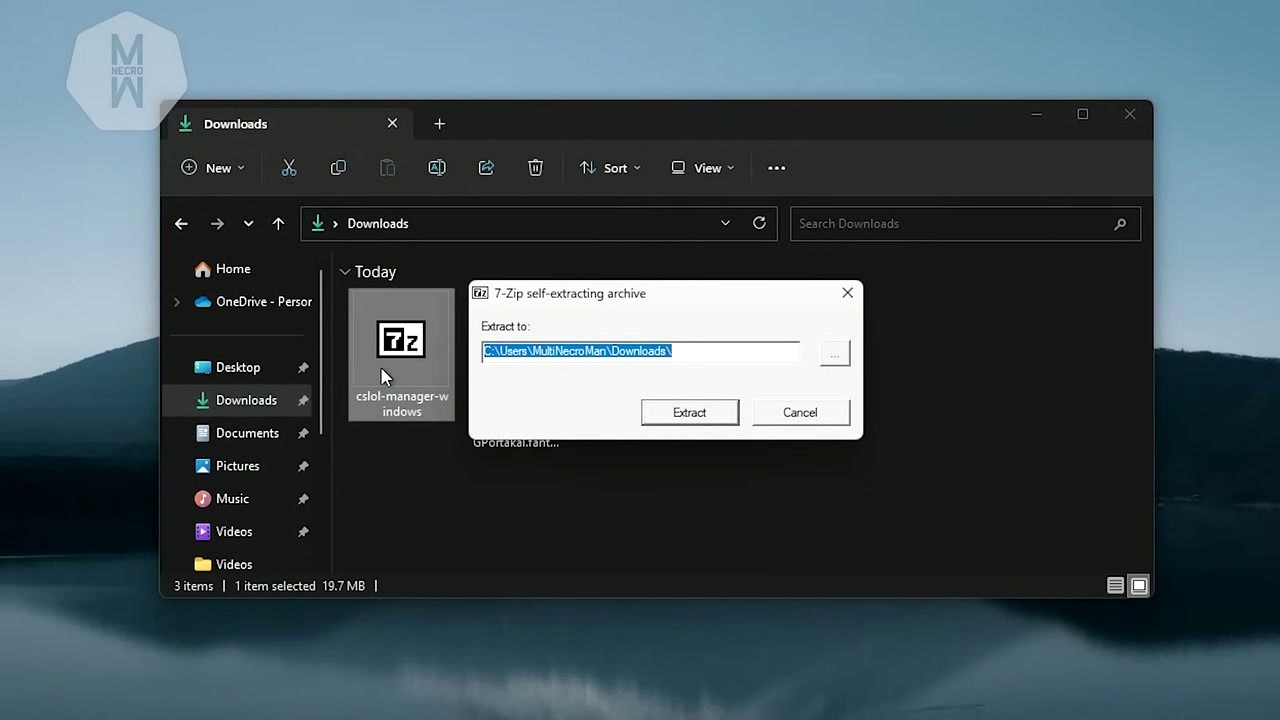Close the Downloads tab
Viewport: 1280px width, 720px height.
392,123
